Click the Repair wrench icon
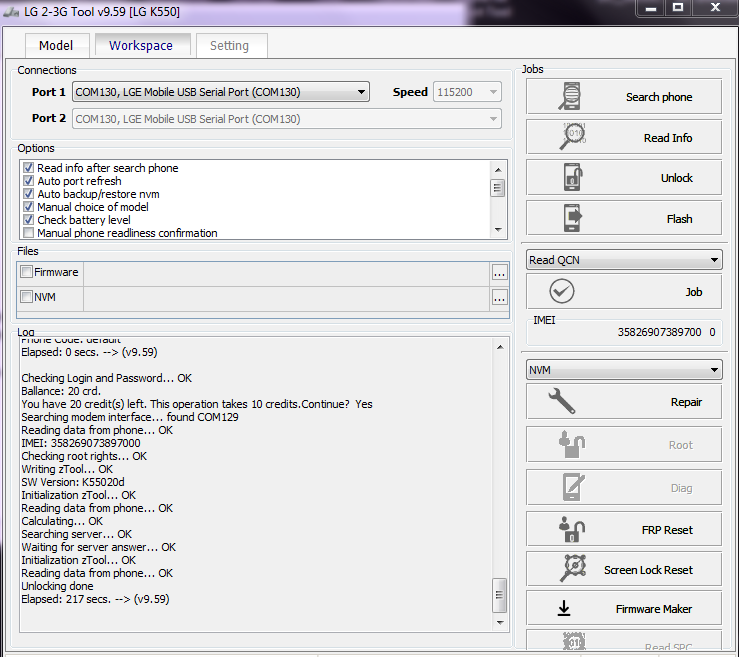Image resolution: width=739 pixels, height=657 pixels. coord(562,401)
